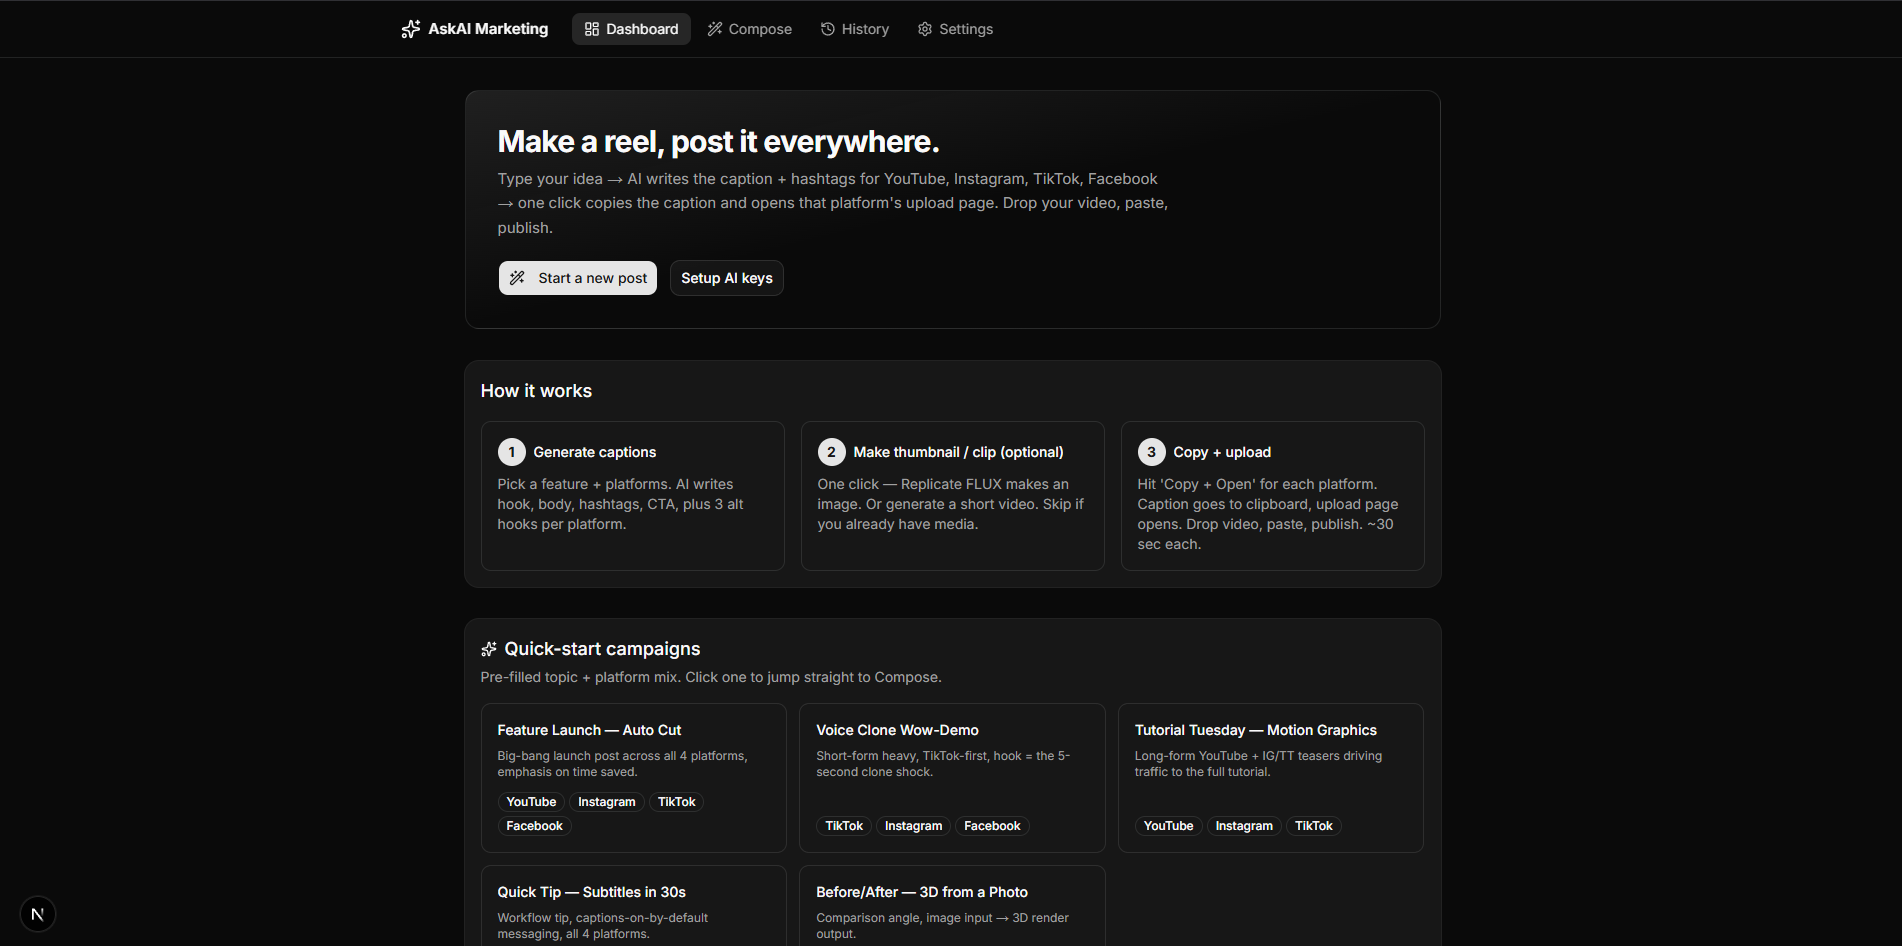The width and height of the screenshot is (1902, 946).
Task: Click the Quick-start campaigns heading text
Action: click(603, 649)
